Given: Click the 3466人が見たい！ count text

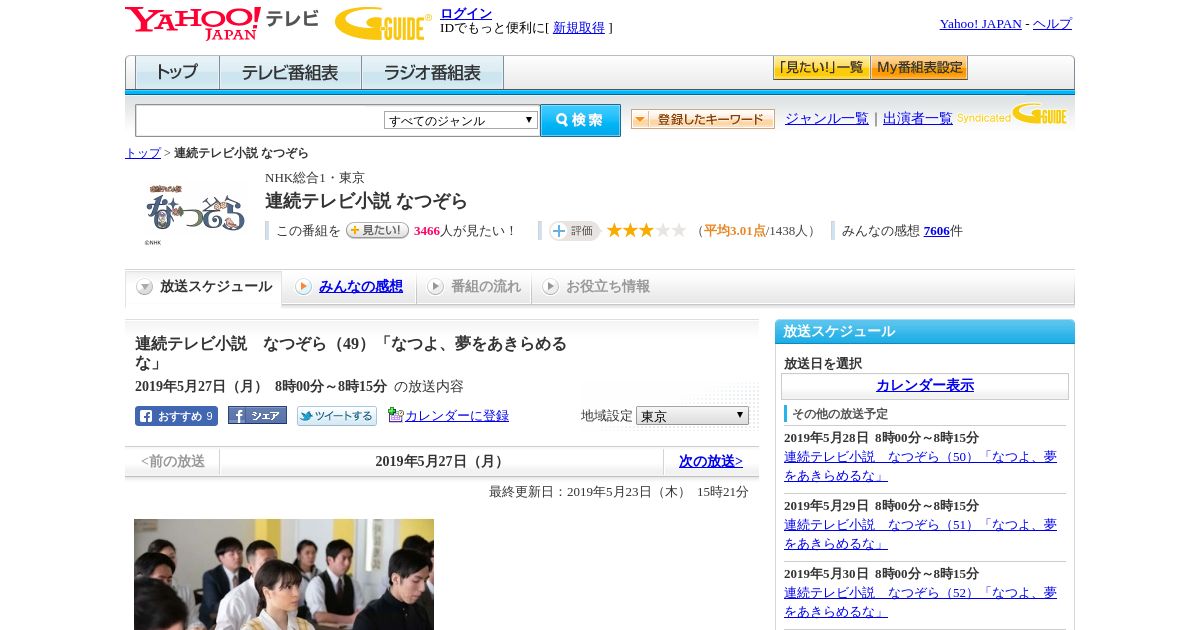Looking at the screenshot, I should pos(465,231).
